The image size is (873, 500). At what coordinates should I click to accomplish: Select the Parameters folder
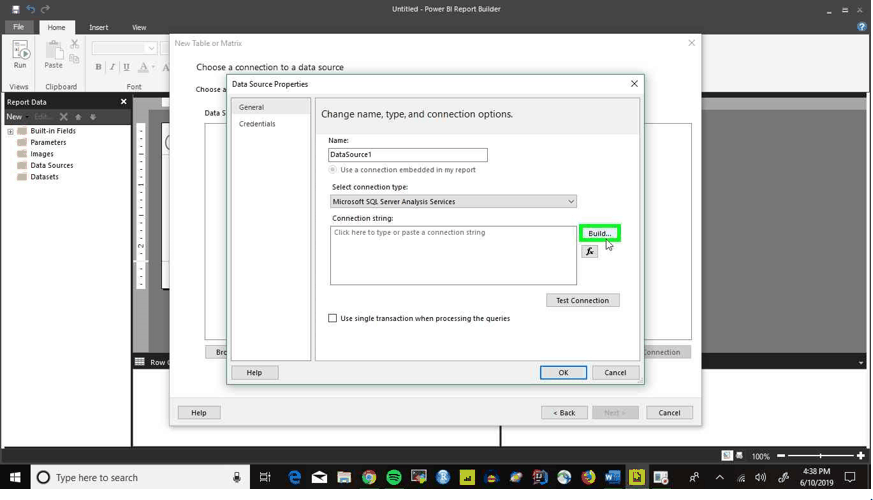(48, 143)
